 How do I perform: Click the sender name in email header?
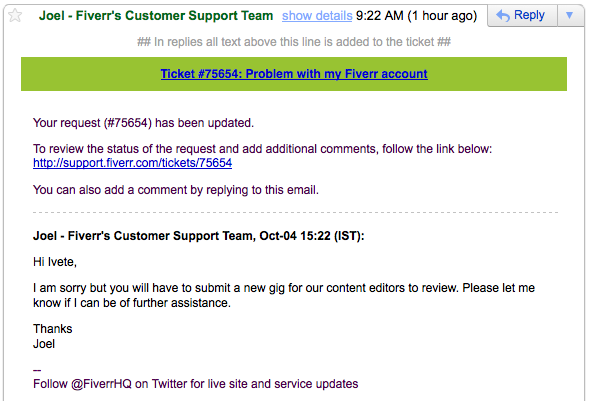[x=156, y=16]
